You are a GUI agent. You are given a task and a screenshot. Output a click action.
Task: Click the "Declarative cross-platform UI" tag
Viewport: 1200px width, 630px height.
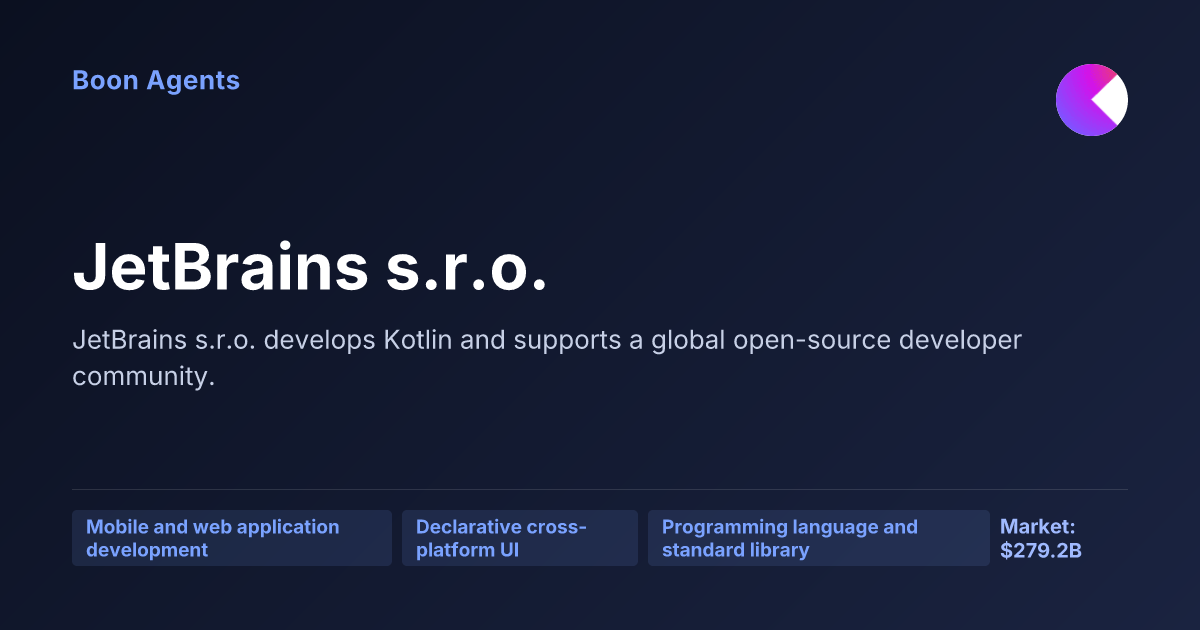(520, 538)
